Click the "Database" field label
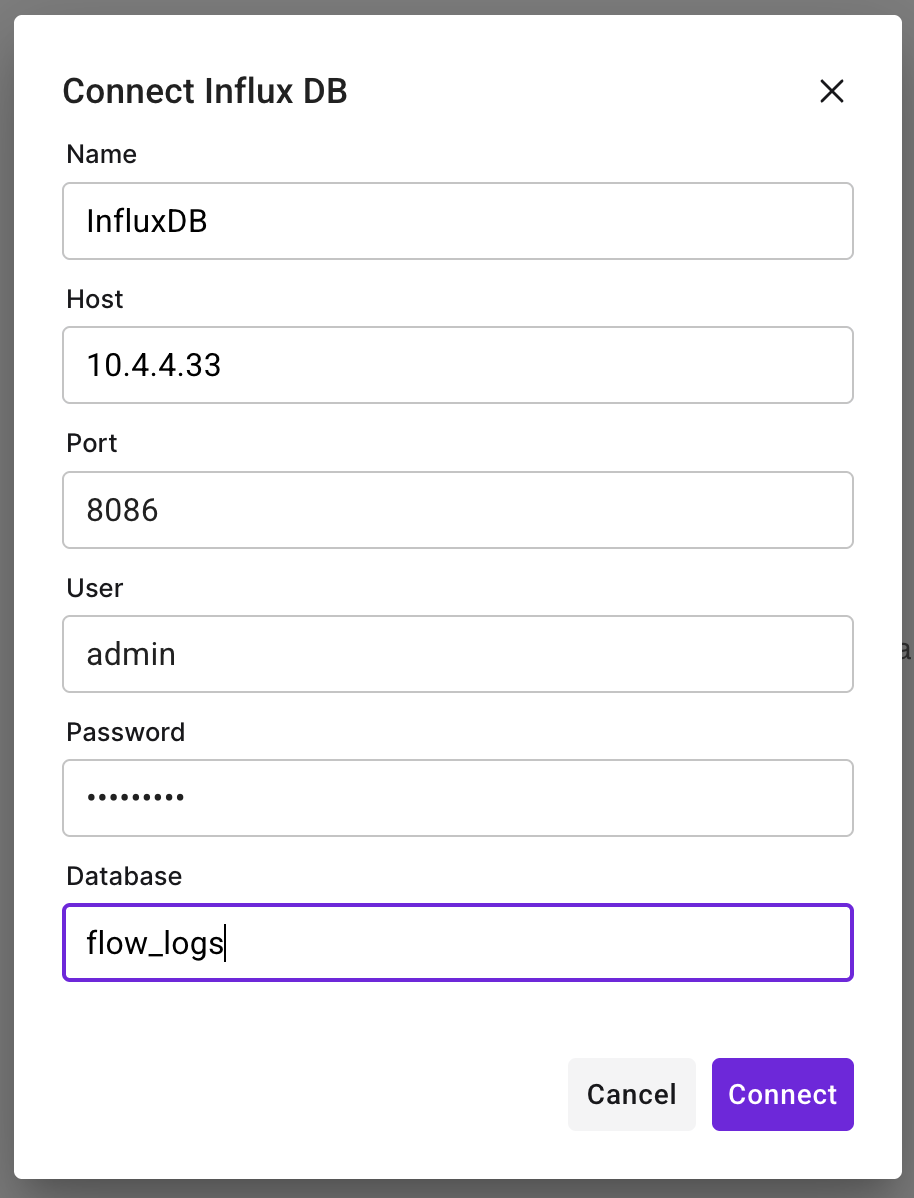The width and height of the screenshot is (914, 1198). point(124,876)
